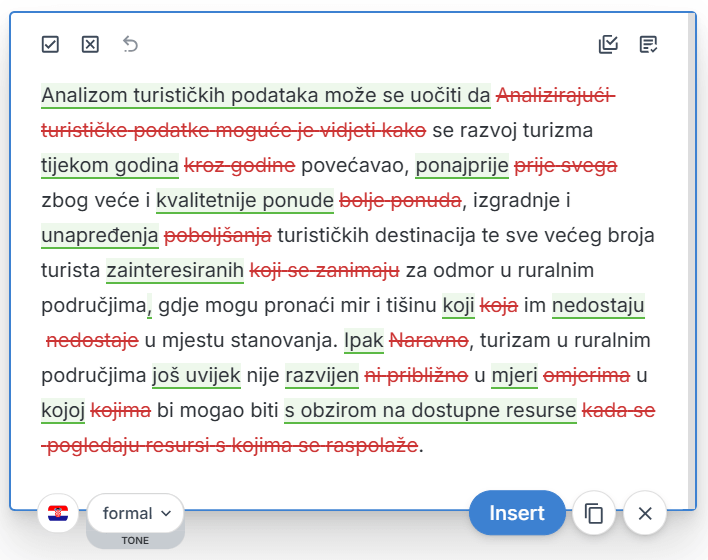Viewport: 708px width, 560px height.
Task: Click the suggested phrase 'još uvijek'
Action: click(x=196, y=375)
